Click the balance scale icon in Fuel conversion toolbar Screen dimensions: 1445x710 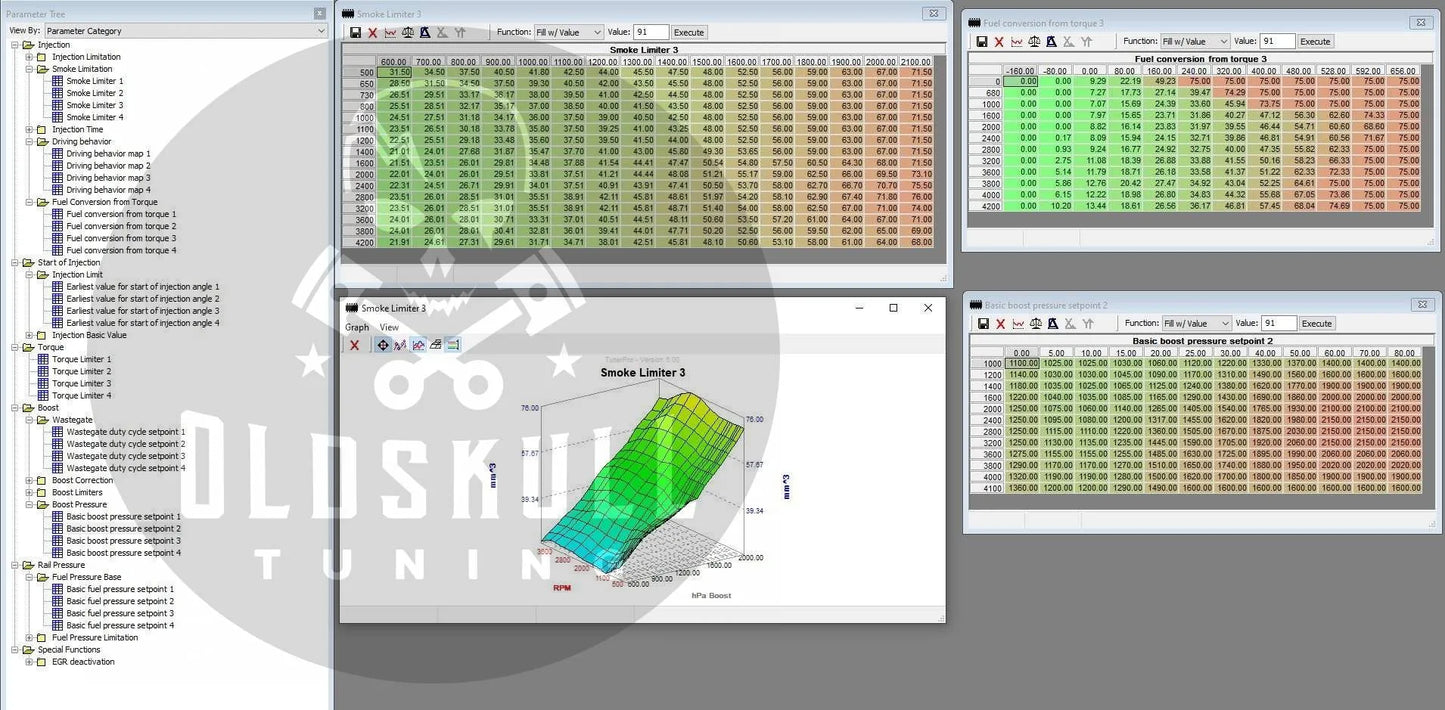[1034, 41]
